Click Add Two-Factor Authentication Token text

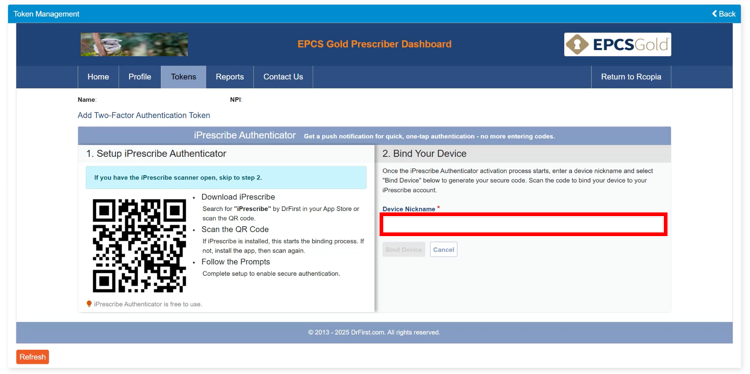click(x=144, y=115)
